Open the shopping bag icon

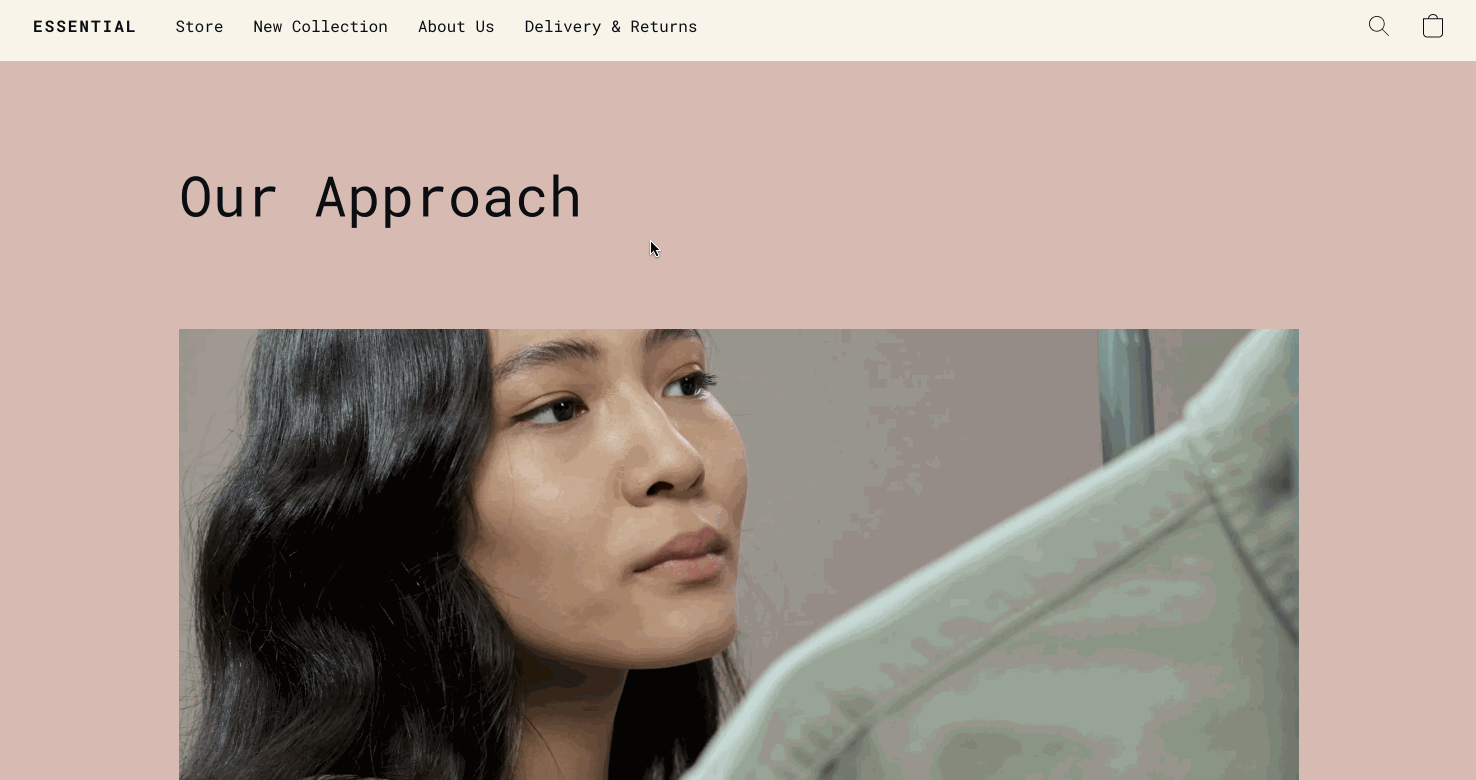(1433, 26)
